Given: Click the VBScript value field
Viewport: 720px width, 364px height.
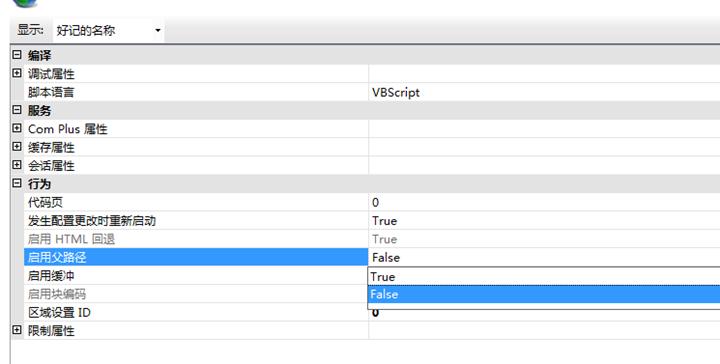Looking at the screenshot, I should pos(544,92).
